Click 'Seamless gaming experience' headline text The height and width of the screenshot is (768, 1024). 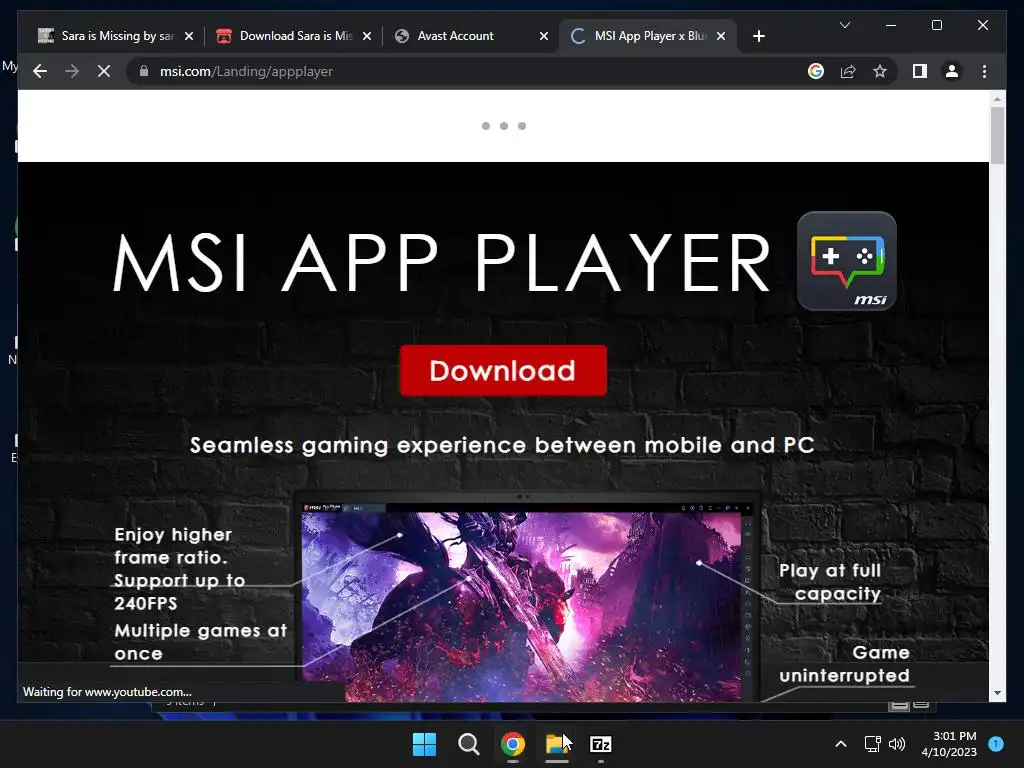502,445
